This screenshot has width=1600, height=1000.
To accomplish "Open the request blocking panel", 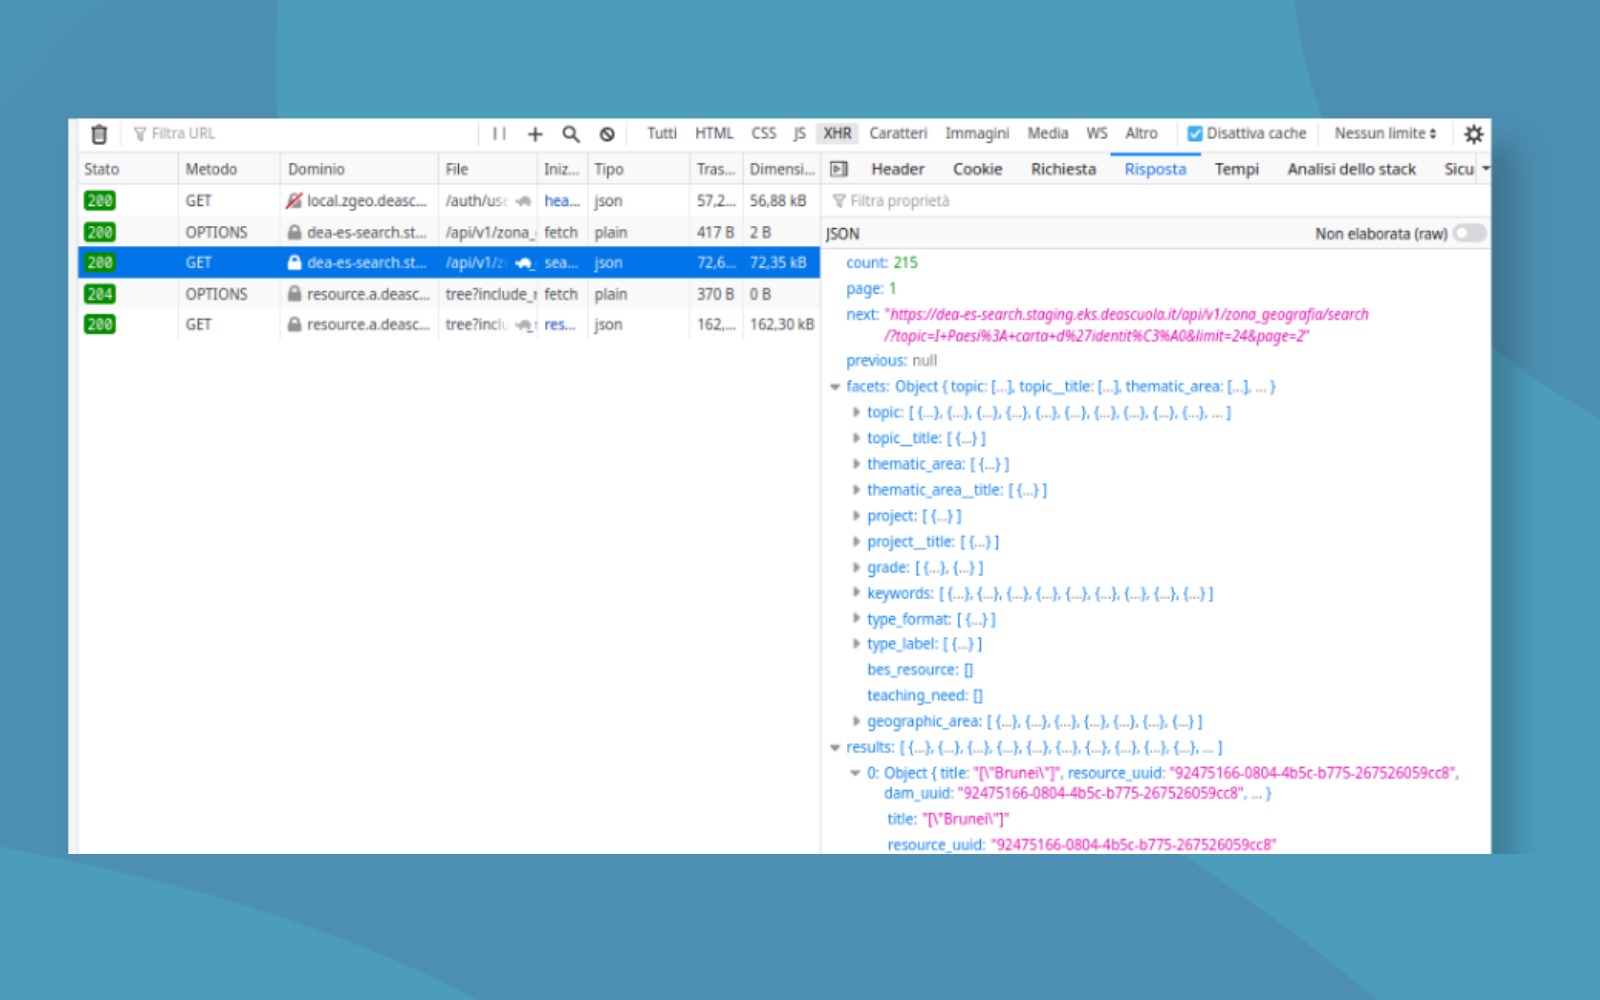I will (x=607, y=134).
